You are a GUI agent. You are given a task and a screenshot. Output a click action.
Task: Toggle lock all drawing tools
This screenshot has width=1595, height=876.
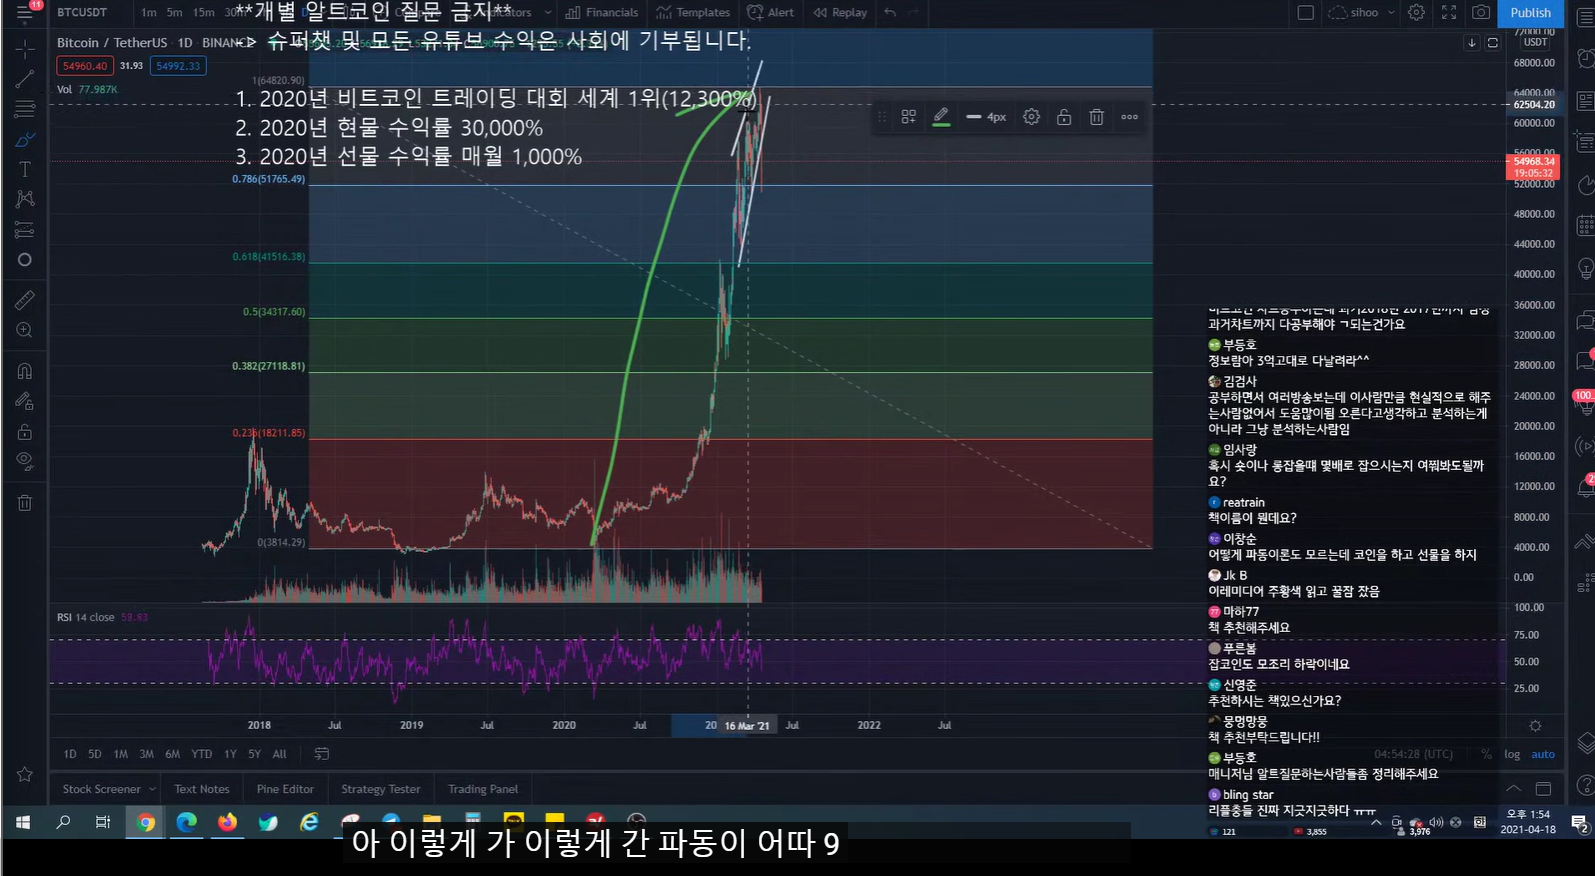25,432
